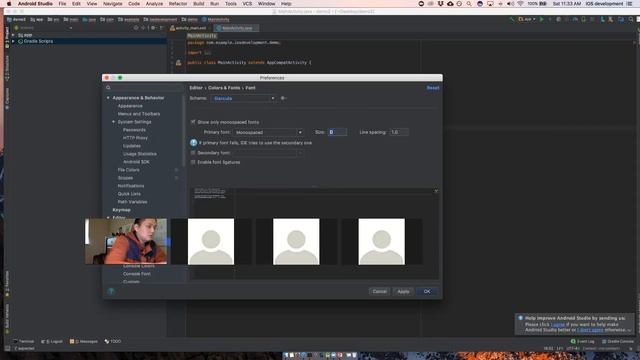Click Gradle Scripts icon in project tree
The image size is (640, 360).
pos(20,41)
